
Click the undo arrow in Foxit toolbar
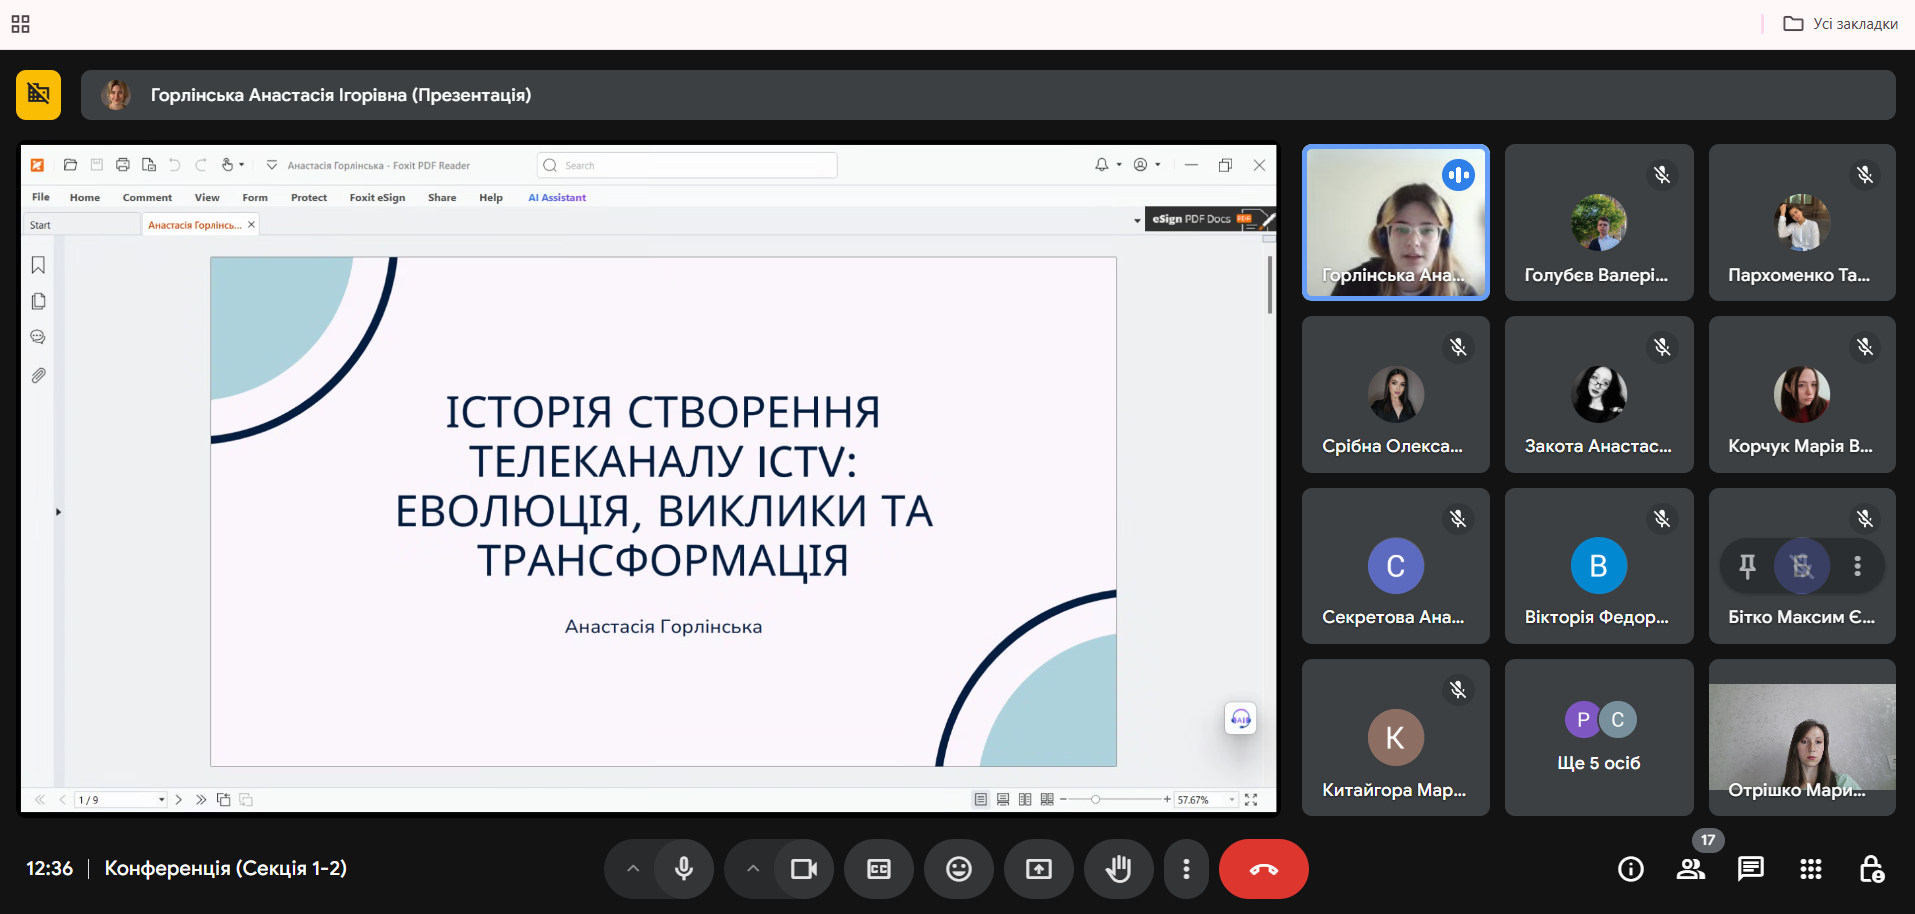tap(175, 165)
